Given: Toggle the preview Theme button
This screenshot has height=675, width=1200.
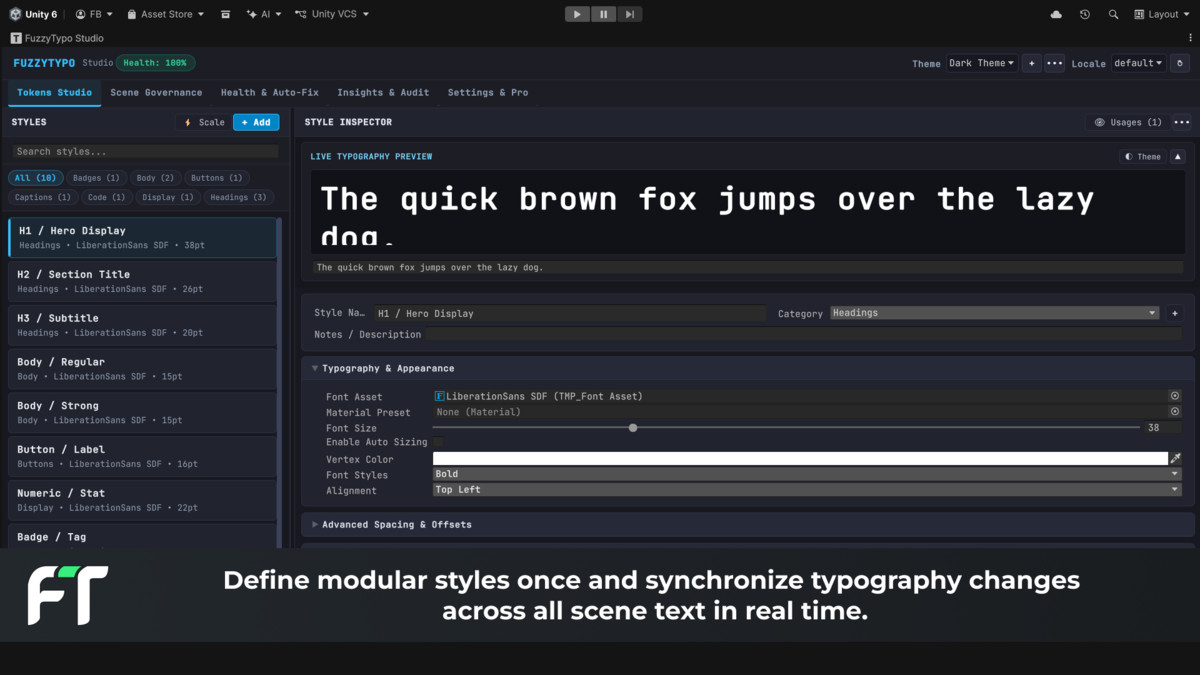Looking at the screenshot, I should (x=1143, y=156).
